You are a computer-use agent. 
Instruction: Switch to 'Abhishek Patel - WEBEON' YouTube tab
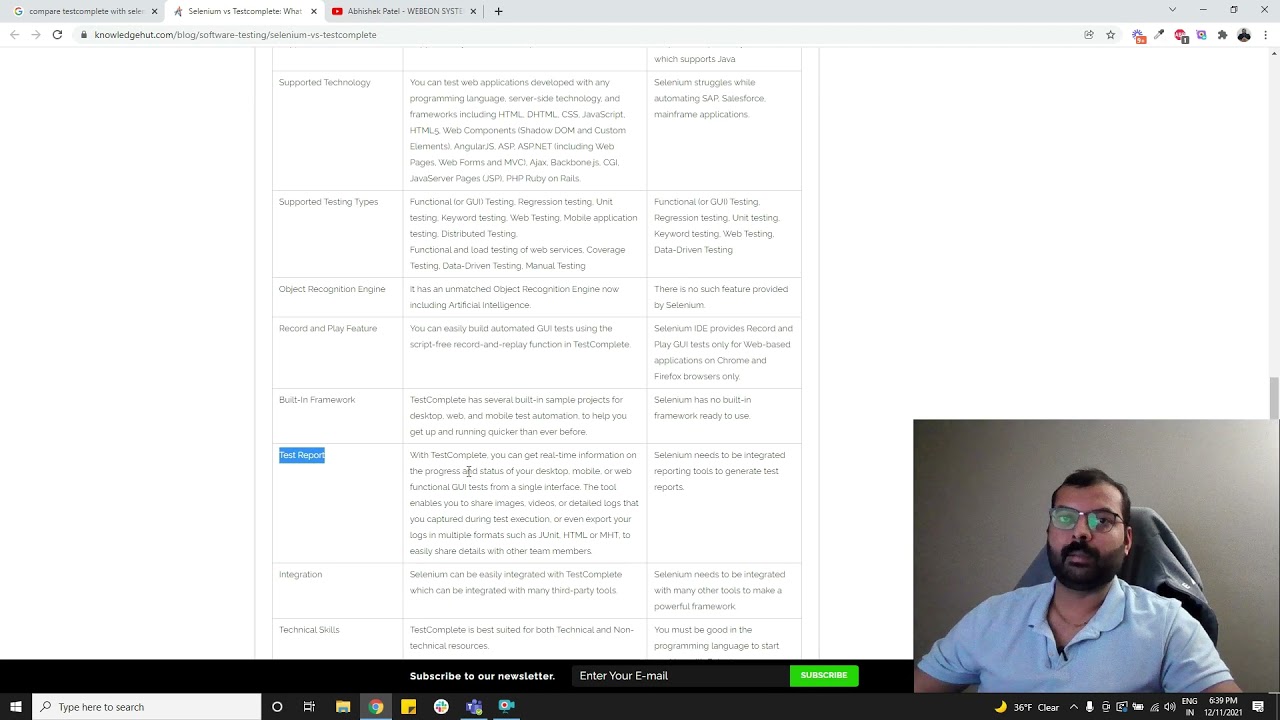pyautogui.click(x=404, y=11)
